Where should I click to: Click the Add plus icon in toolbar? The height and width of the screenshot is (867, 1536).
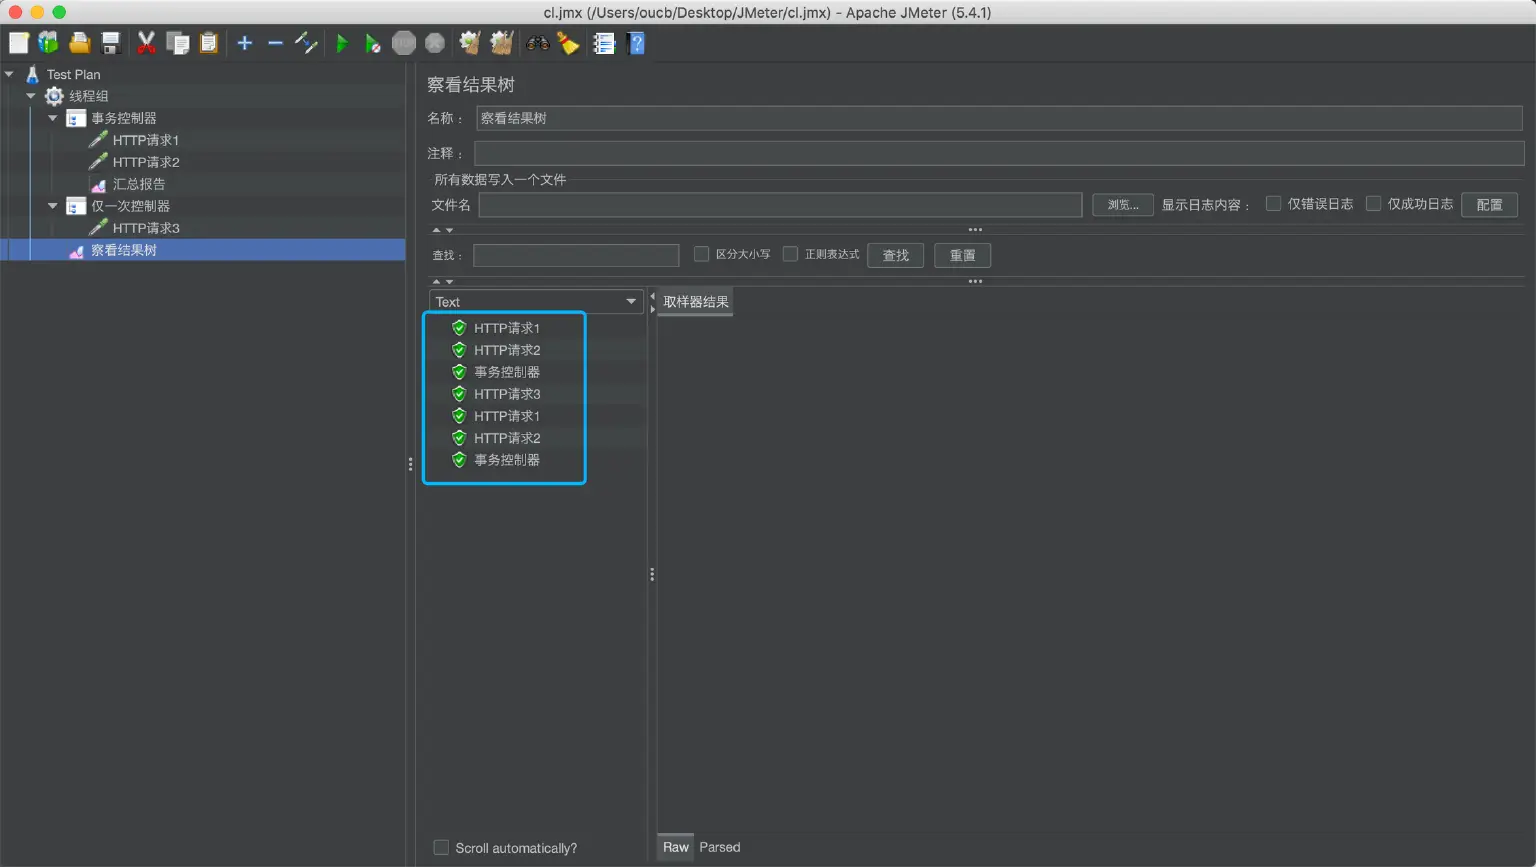[x=244, y=43]
